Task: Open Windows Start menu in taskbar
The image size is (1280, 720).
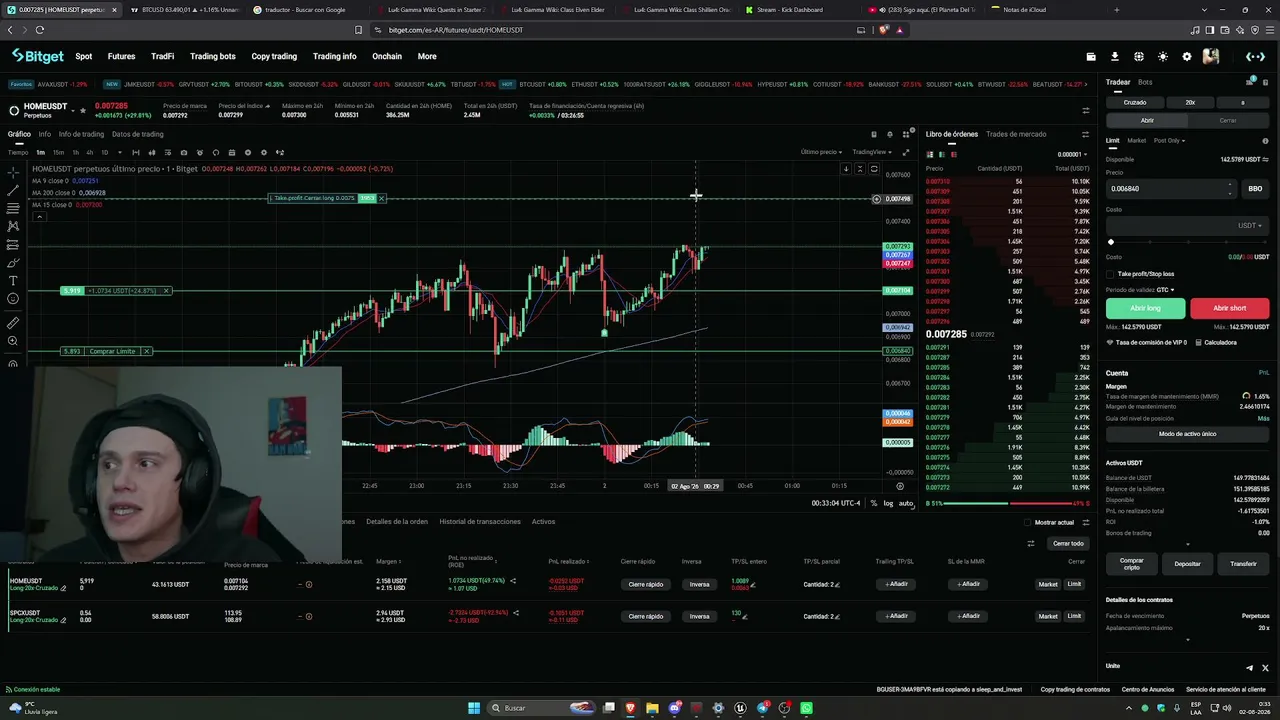Action: tap(474, 708)
